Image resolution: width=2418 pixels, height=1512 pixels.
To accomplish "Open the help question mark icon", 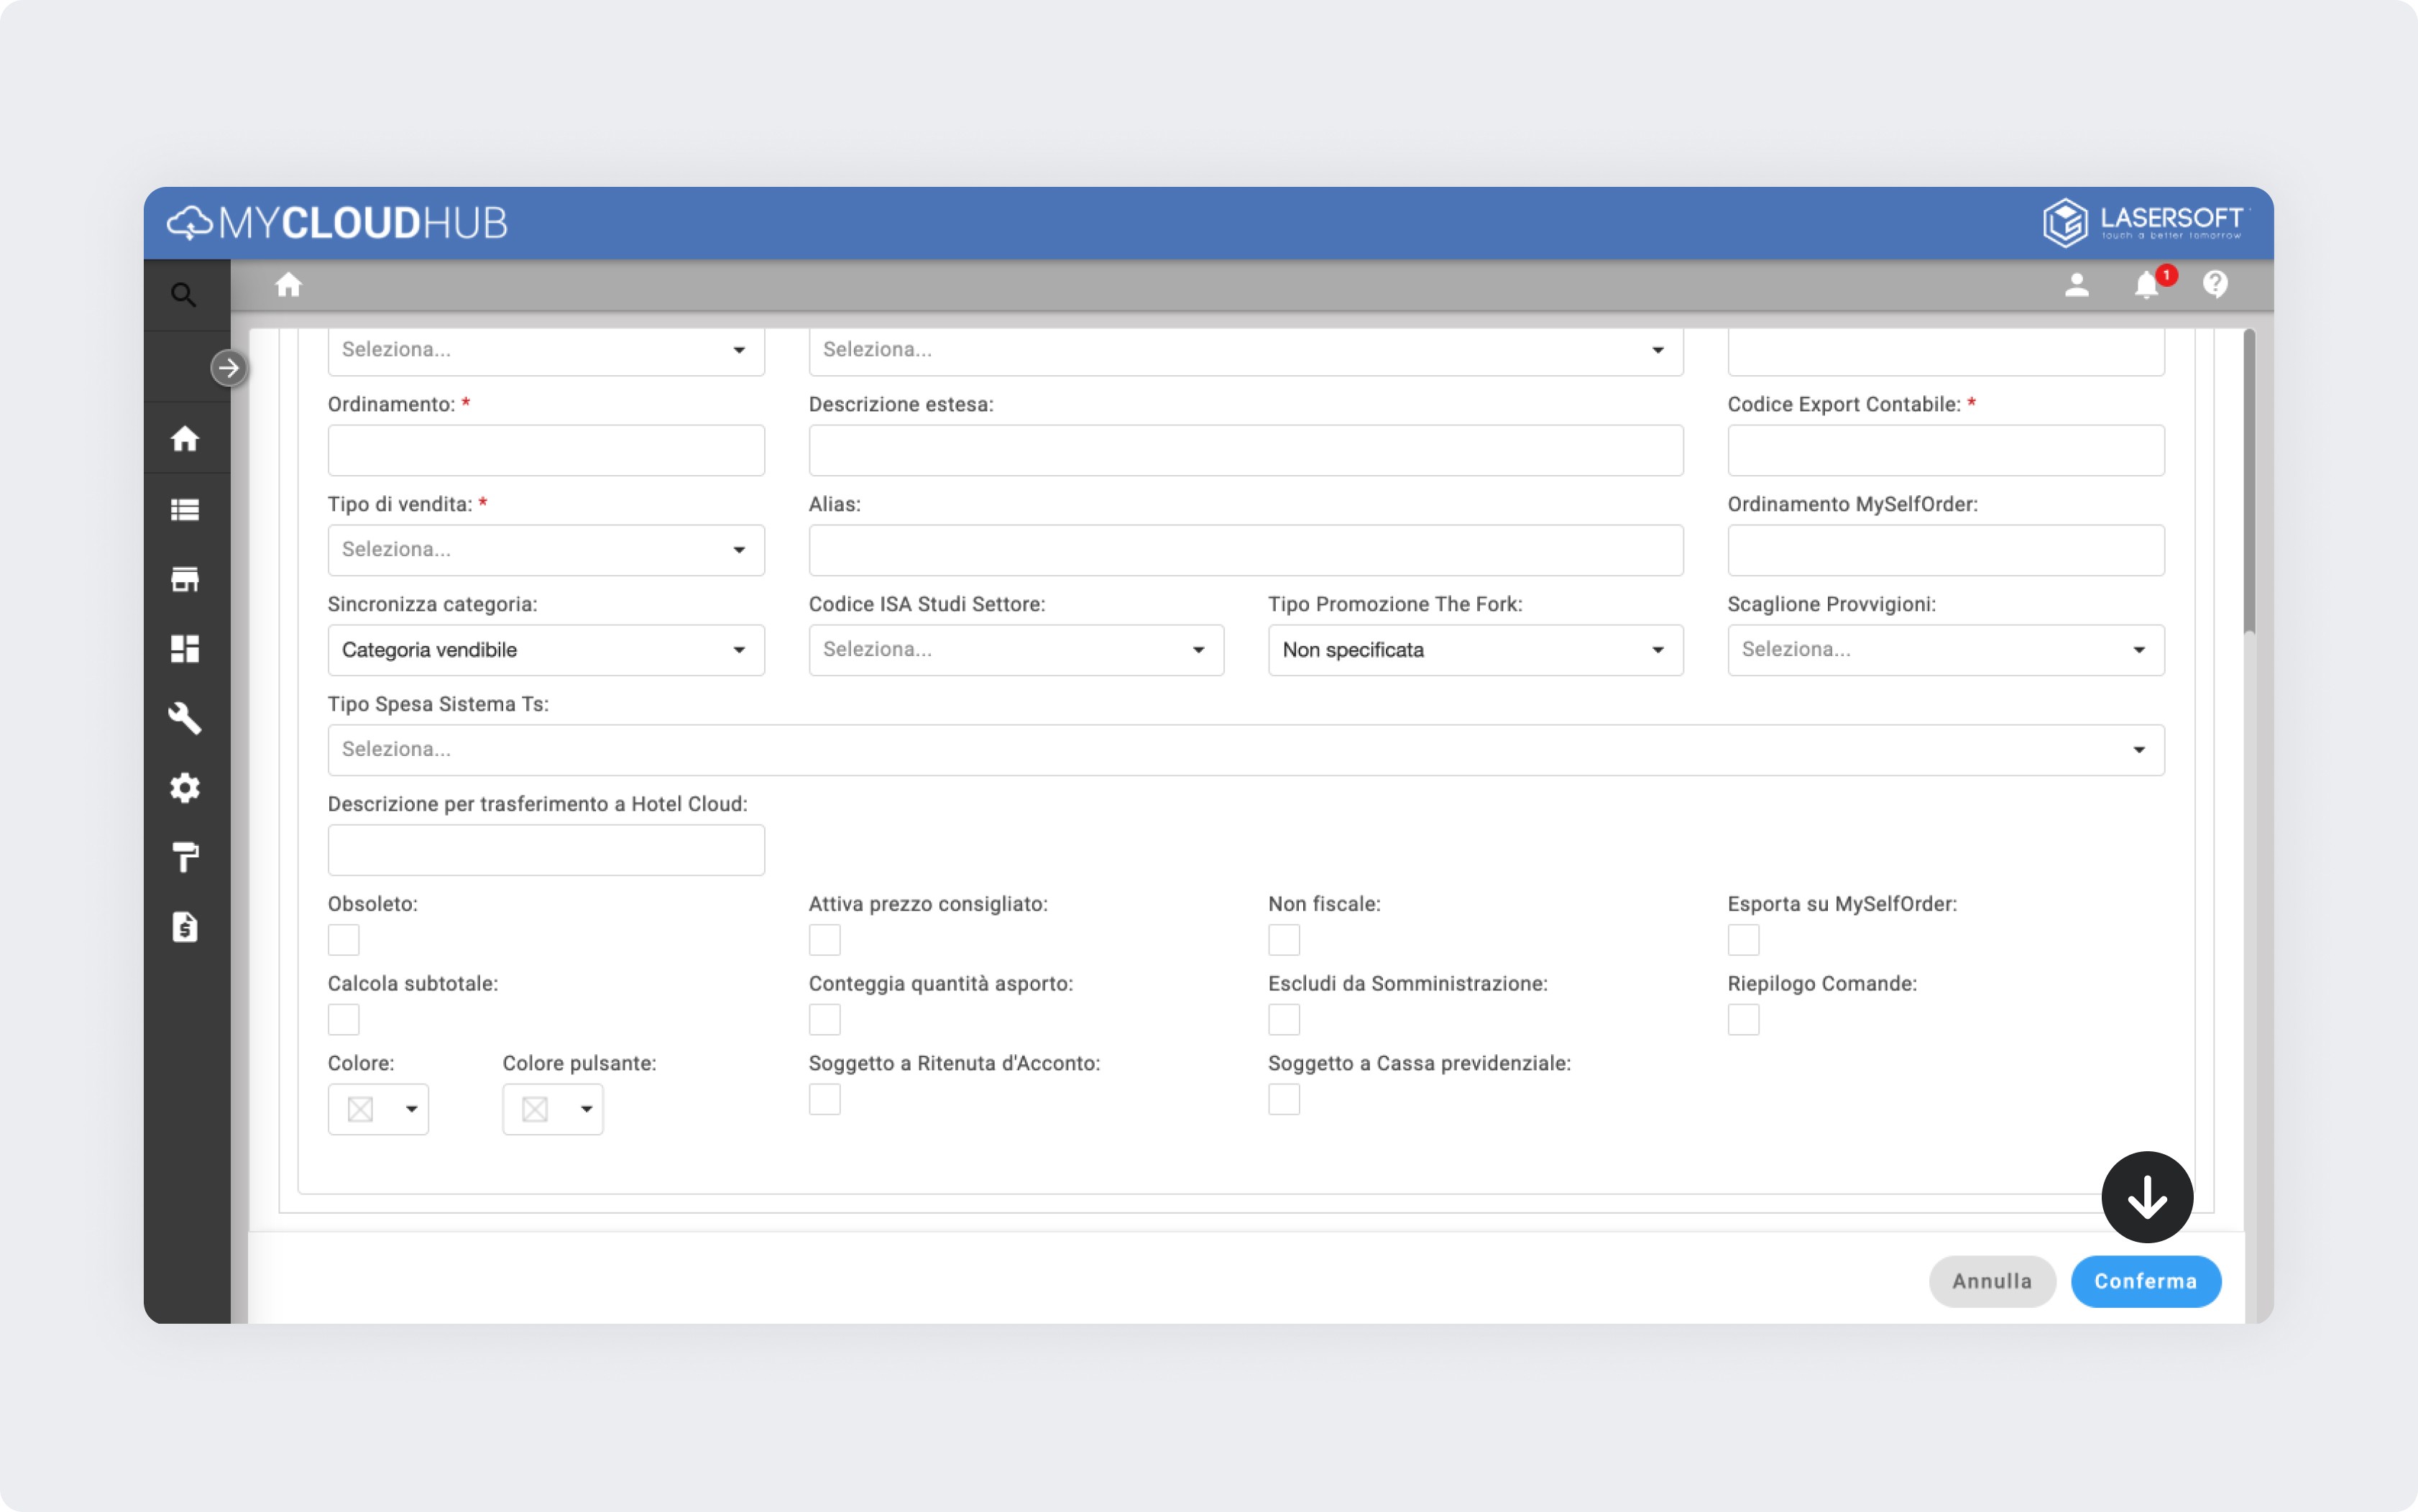I will [2215, 286].
